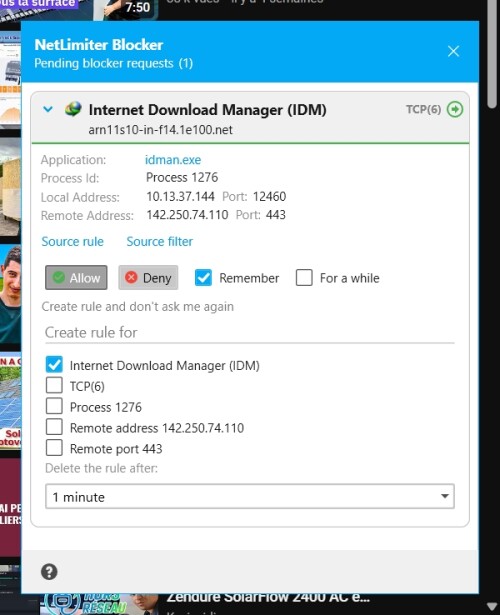Check the Remote port 443 checkbox
The width and height of the screenshot is (500, 615).
coord(54,448)
